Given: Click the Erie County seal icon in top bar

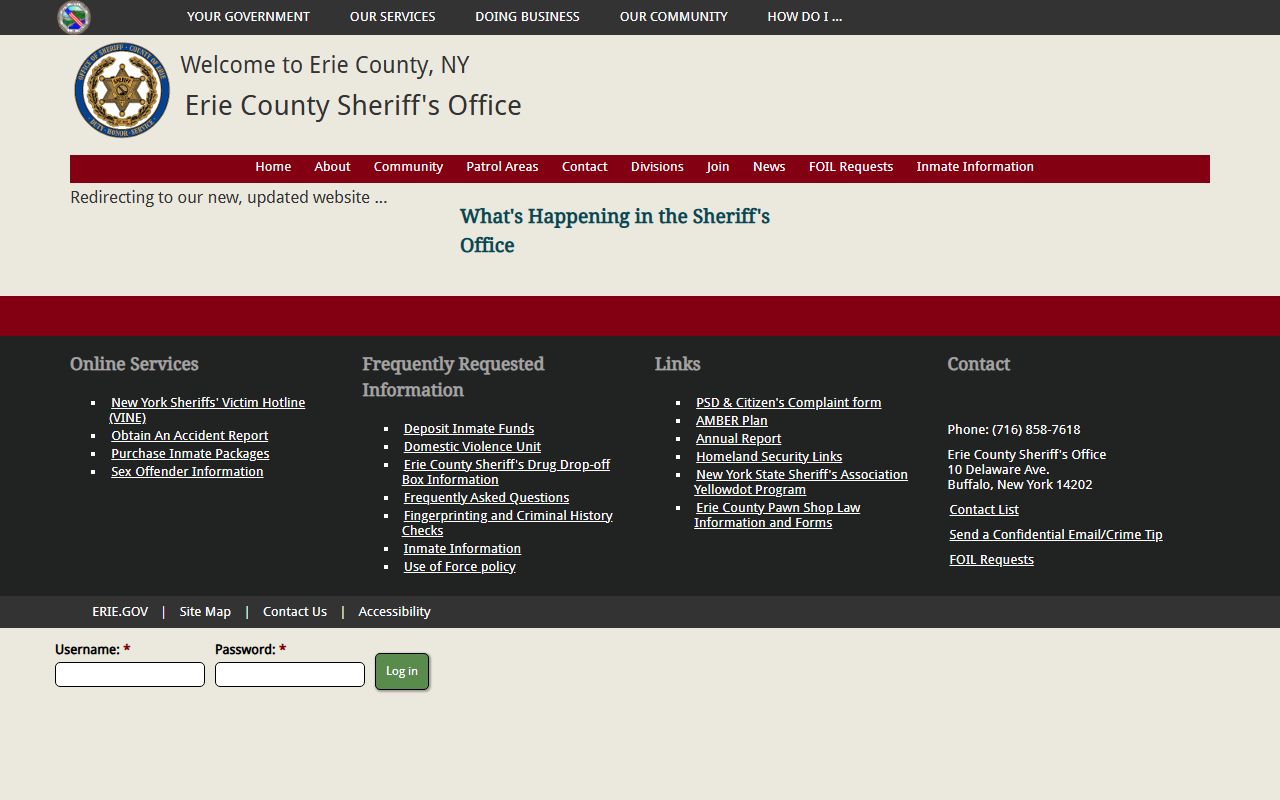Looking at the screenshot, I should click(x=74, y=17).
